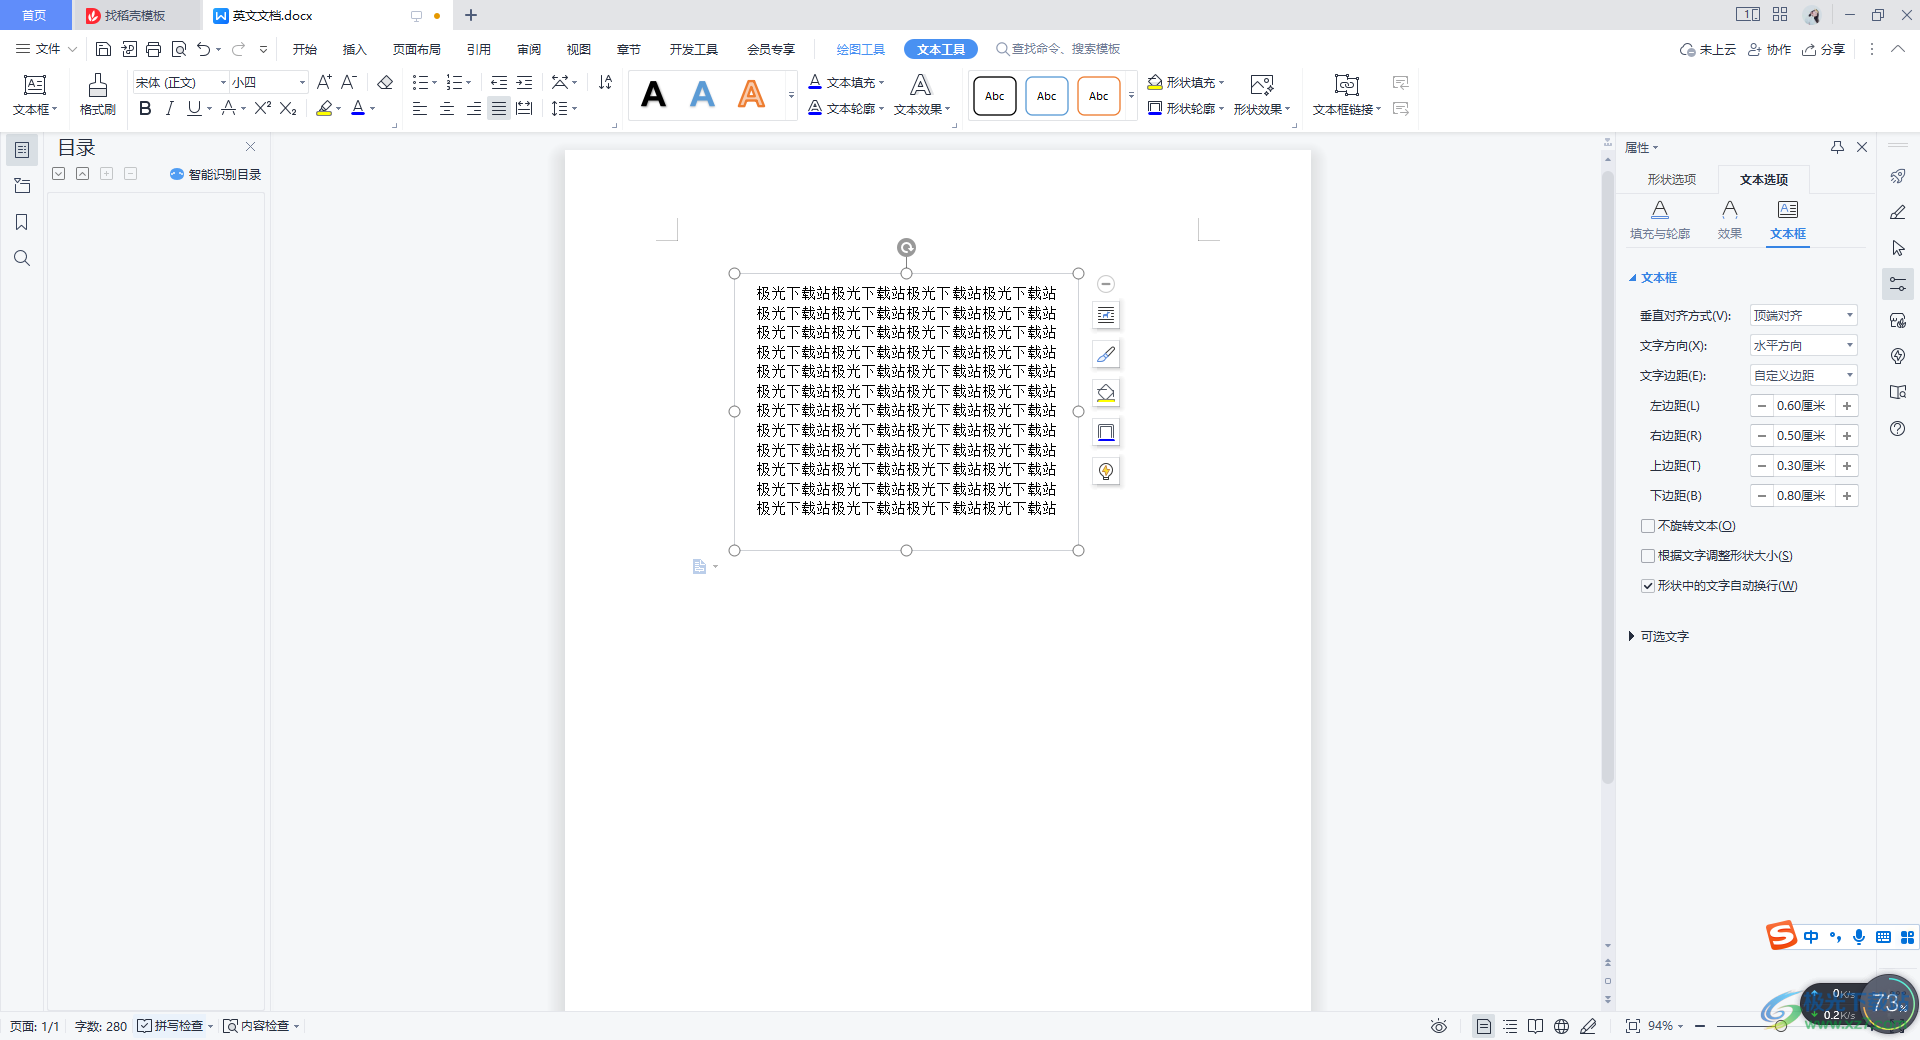Open the font name dropdown
Image resolution: width=1920 pixels, height=1040 pixels.
click(223, 82)
